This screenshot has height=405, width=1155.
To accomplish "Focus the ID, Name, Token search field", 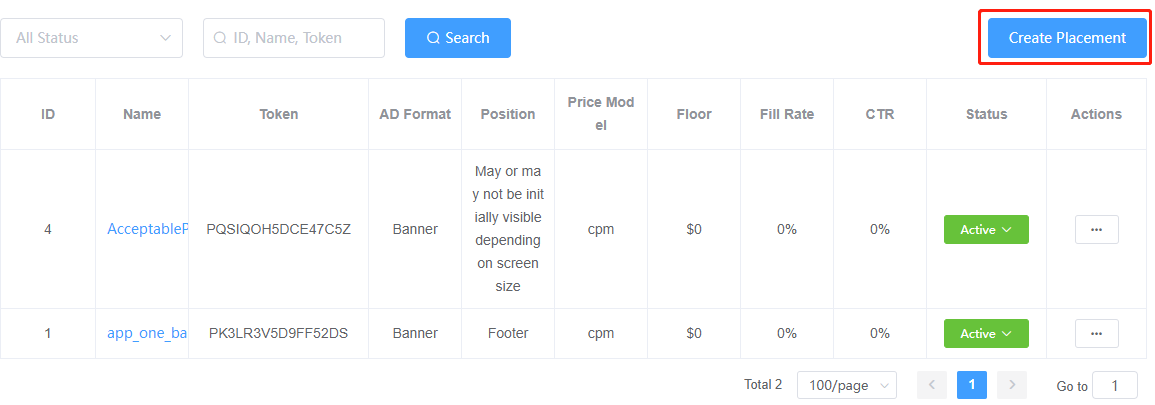I will click(294, 38).
